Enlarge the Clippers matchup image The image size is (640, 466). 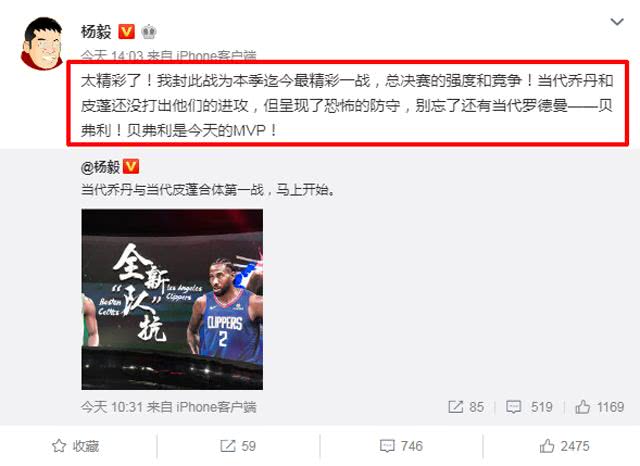(172, 299)
